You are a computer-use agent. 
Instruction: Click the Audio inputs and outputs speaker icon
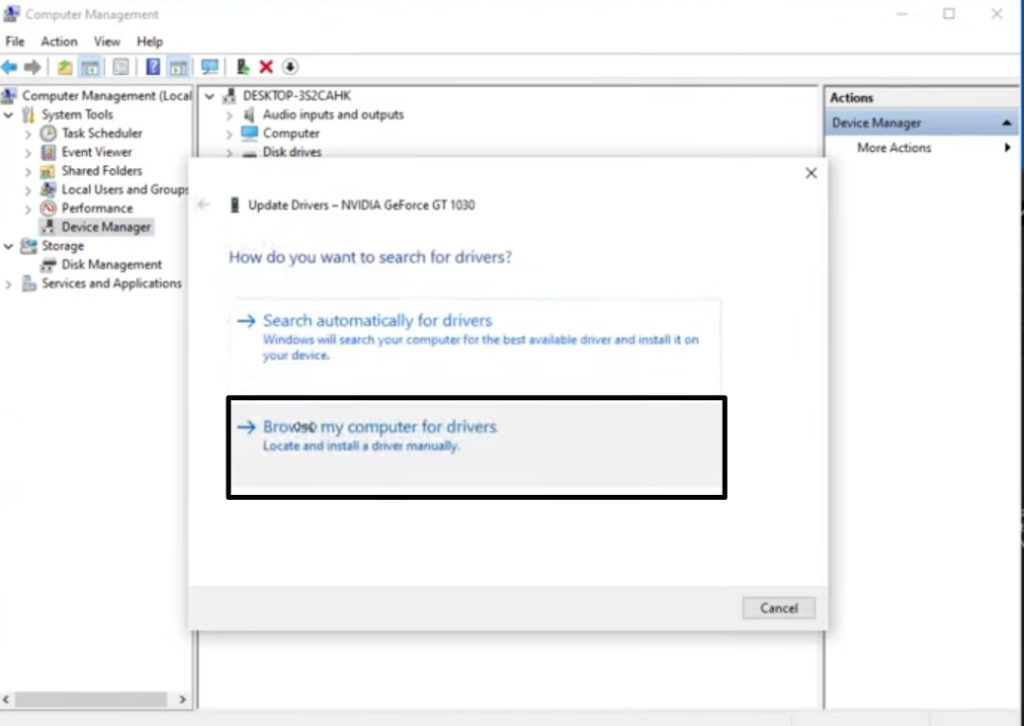pos(249,115)
